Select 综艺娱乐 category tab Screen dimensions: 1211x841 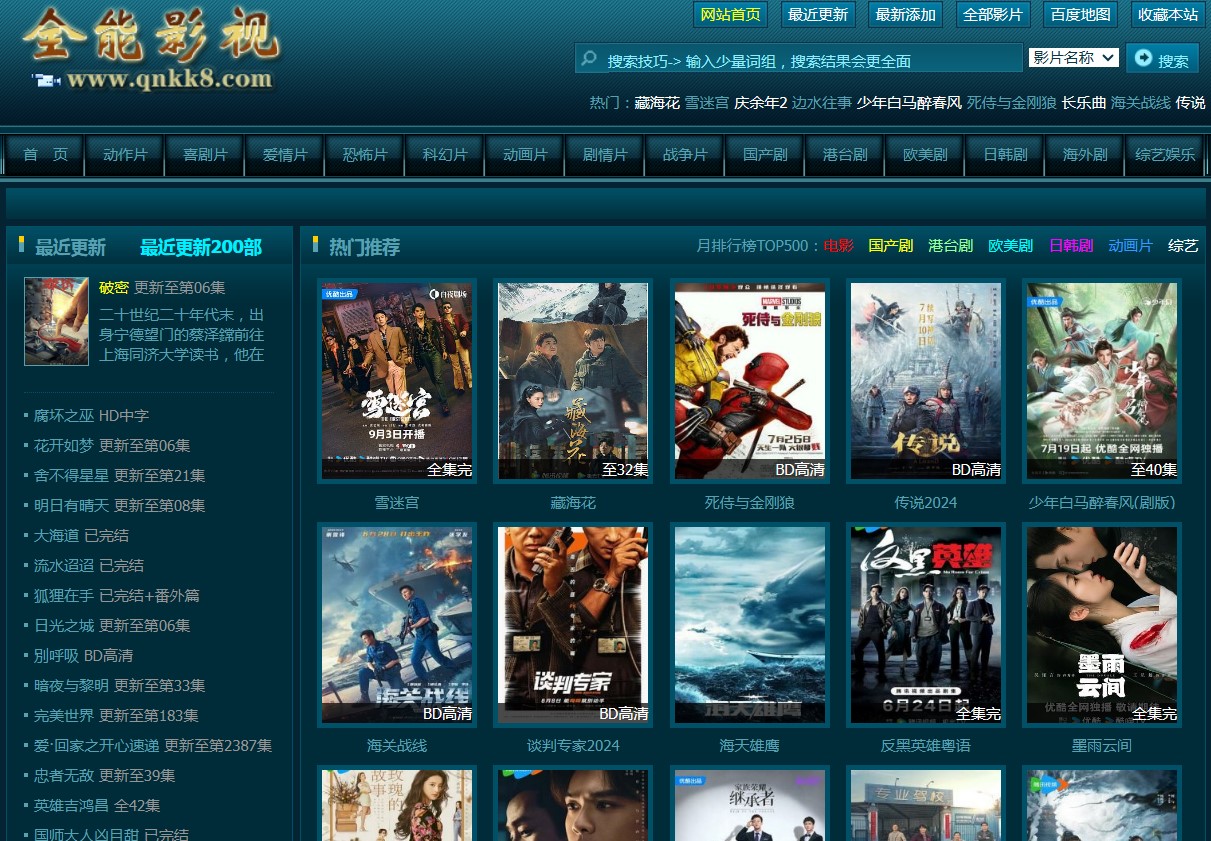1165,155
